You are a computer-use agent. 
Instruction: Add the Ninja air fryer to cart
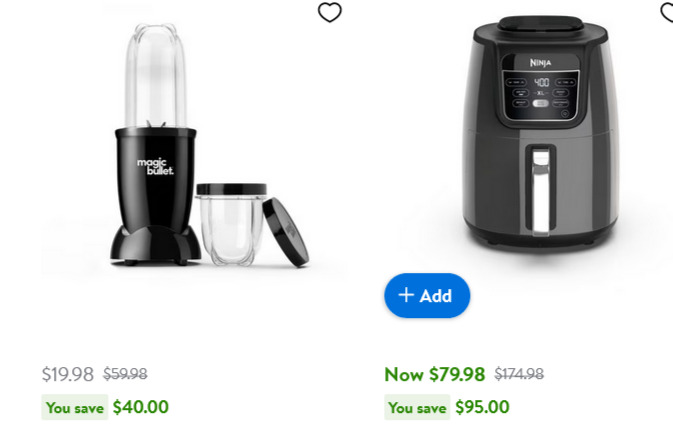point(427,295)
